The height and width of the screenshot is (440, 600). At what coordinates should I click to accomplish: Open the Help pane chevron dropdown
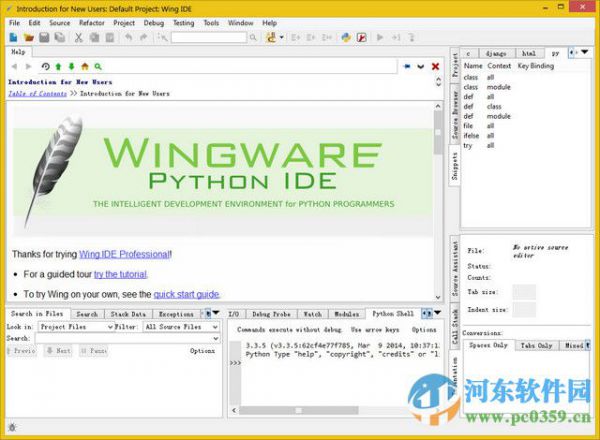coord(421,67)
